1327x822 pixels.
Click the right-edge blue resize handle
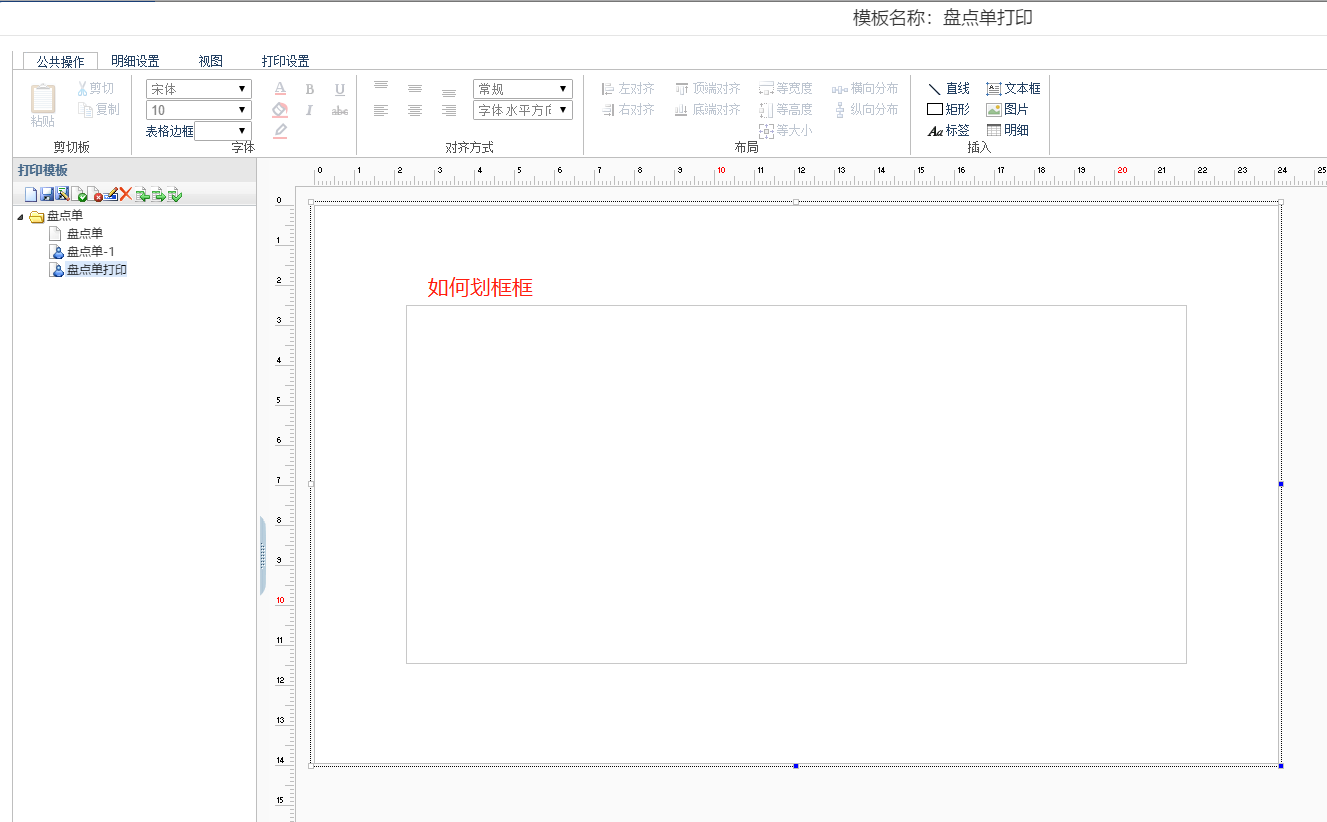(1281, 484)
